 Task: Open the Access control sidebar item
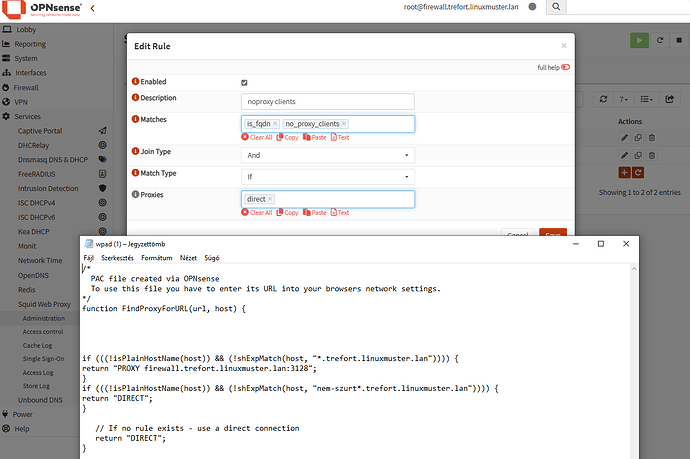(43, 332)
